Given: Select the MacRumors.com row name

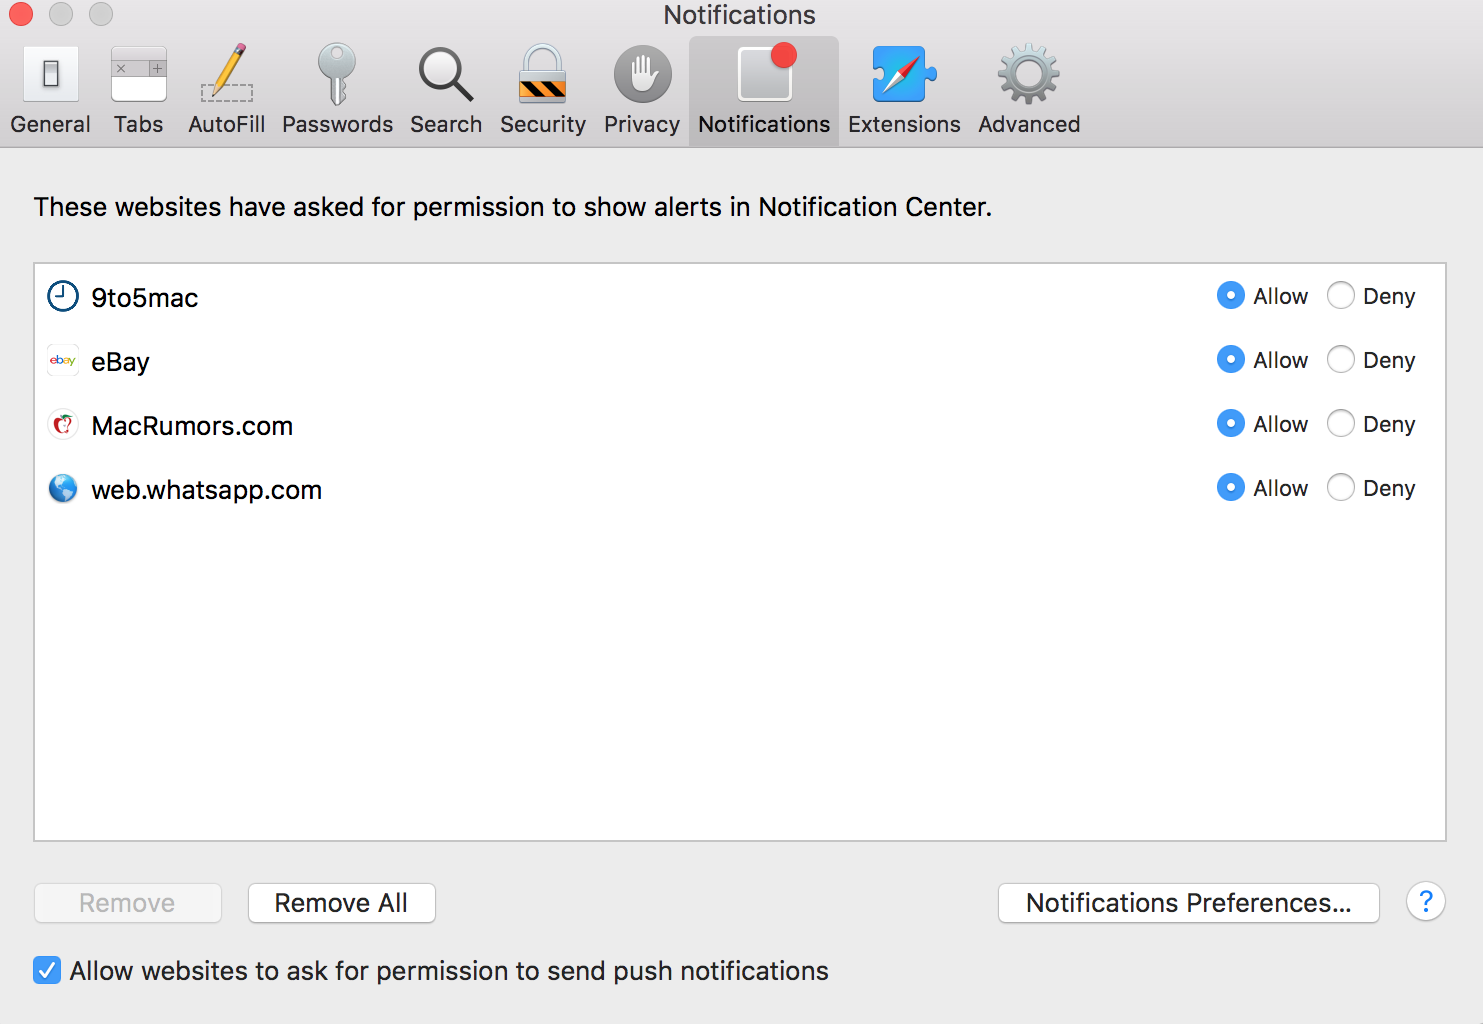Looking at the screenshot, I should point(192,426).
